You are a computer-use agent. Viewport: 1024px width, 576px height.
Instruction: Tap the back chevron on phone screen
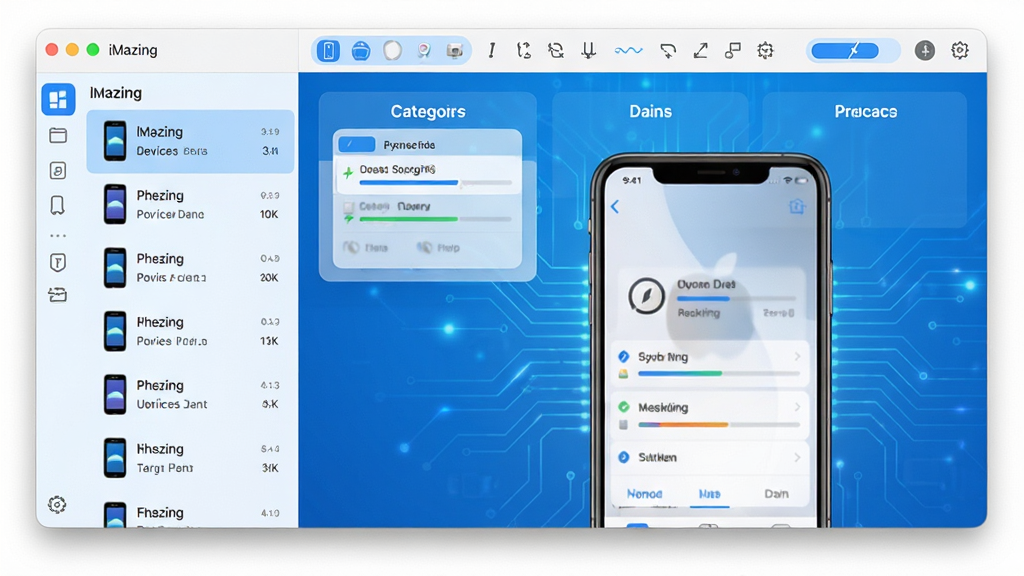click(x=615, y=207)
